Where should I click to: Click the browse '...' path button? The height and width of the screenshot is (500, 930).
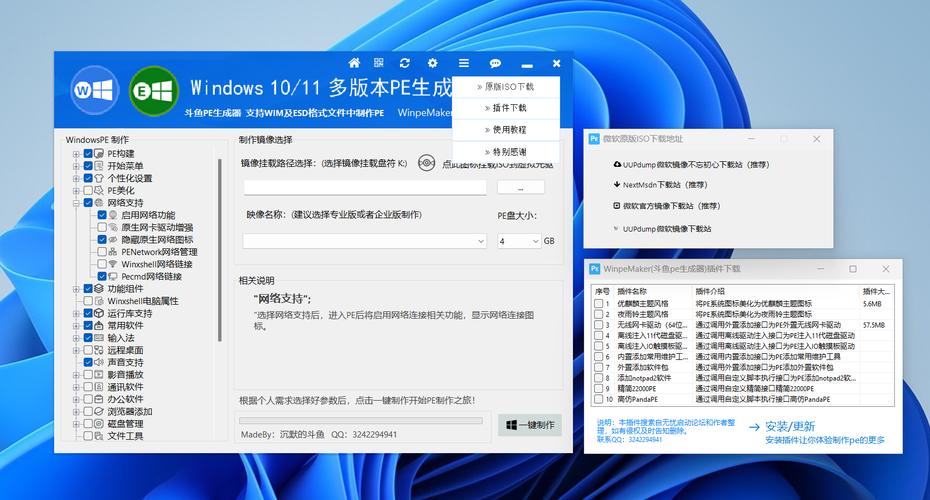coord(521,188)
